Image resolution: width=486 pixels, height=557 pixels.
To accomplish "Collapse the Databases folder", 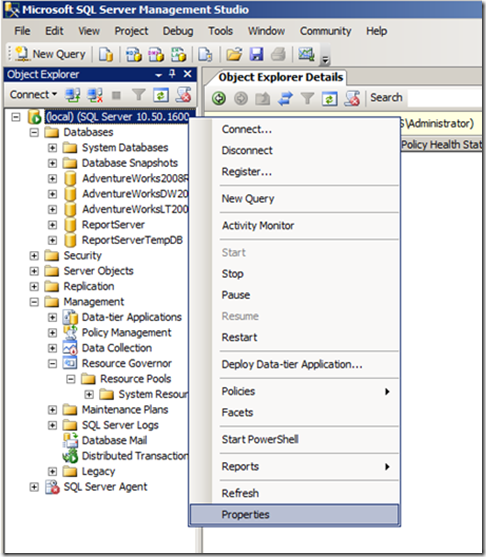I will (x=34, y=133).
